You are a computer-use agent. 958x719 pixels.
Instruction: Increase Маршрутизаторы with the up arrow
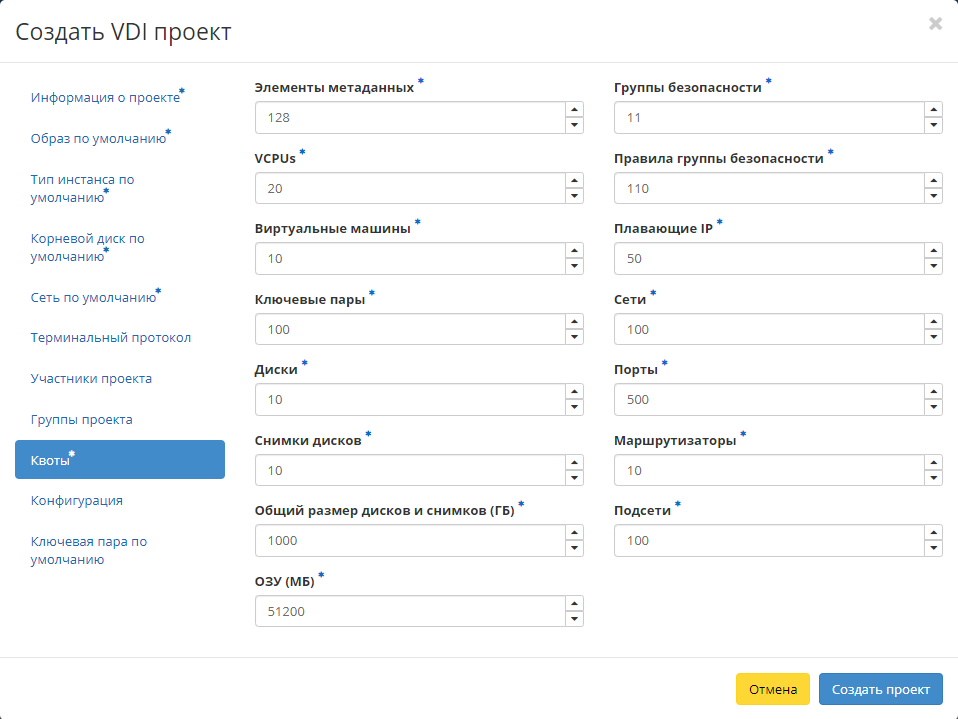click(x=933, y=464)
